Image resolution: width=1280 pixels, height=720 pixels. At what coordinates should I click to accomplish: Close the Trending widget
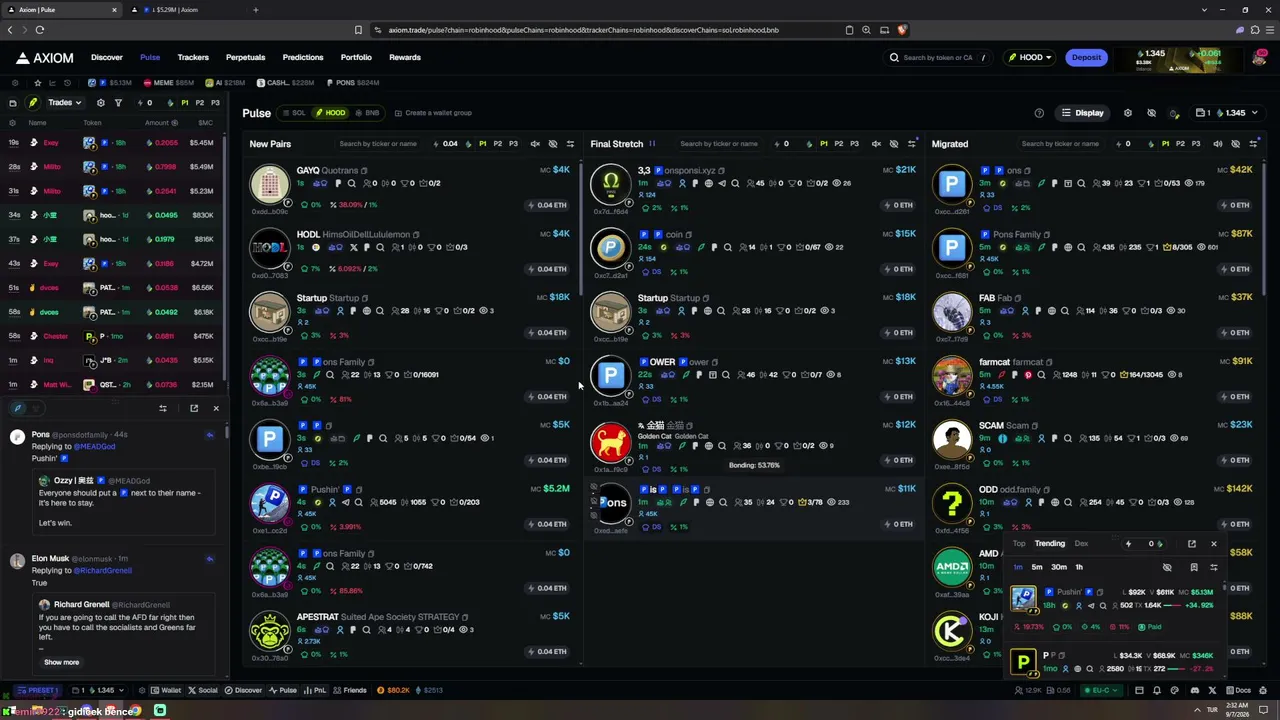click(1214, 544)
